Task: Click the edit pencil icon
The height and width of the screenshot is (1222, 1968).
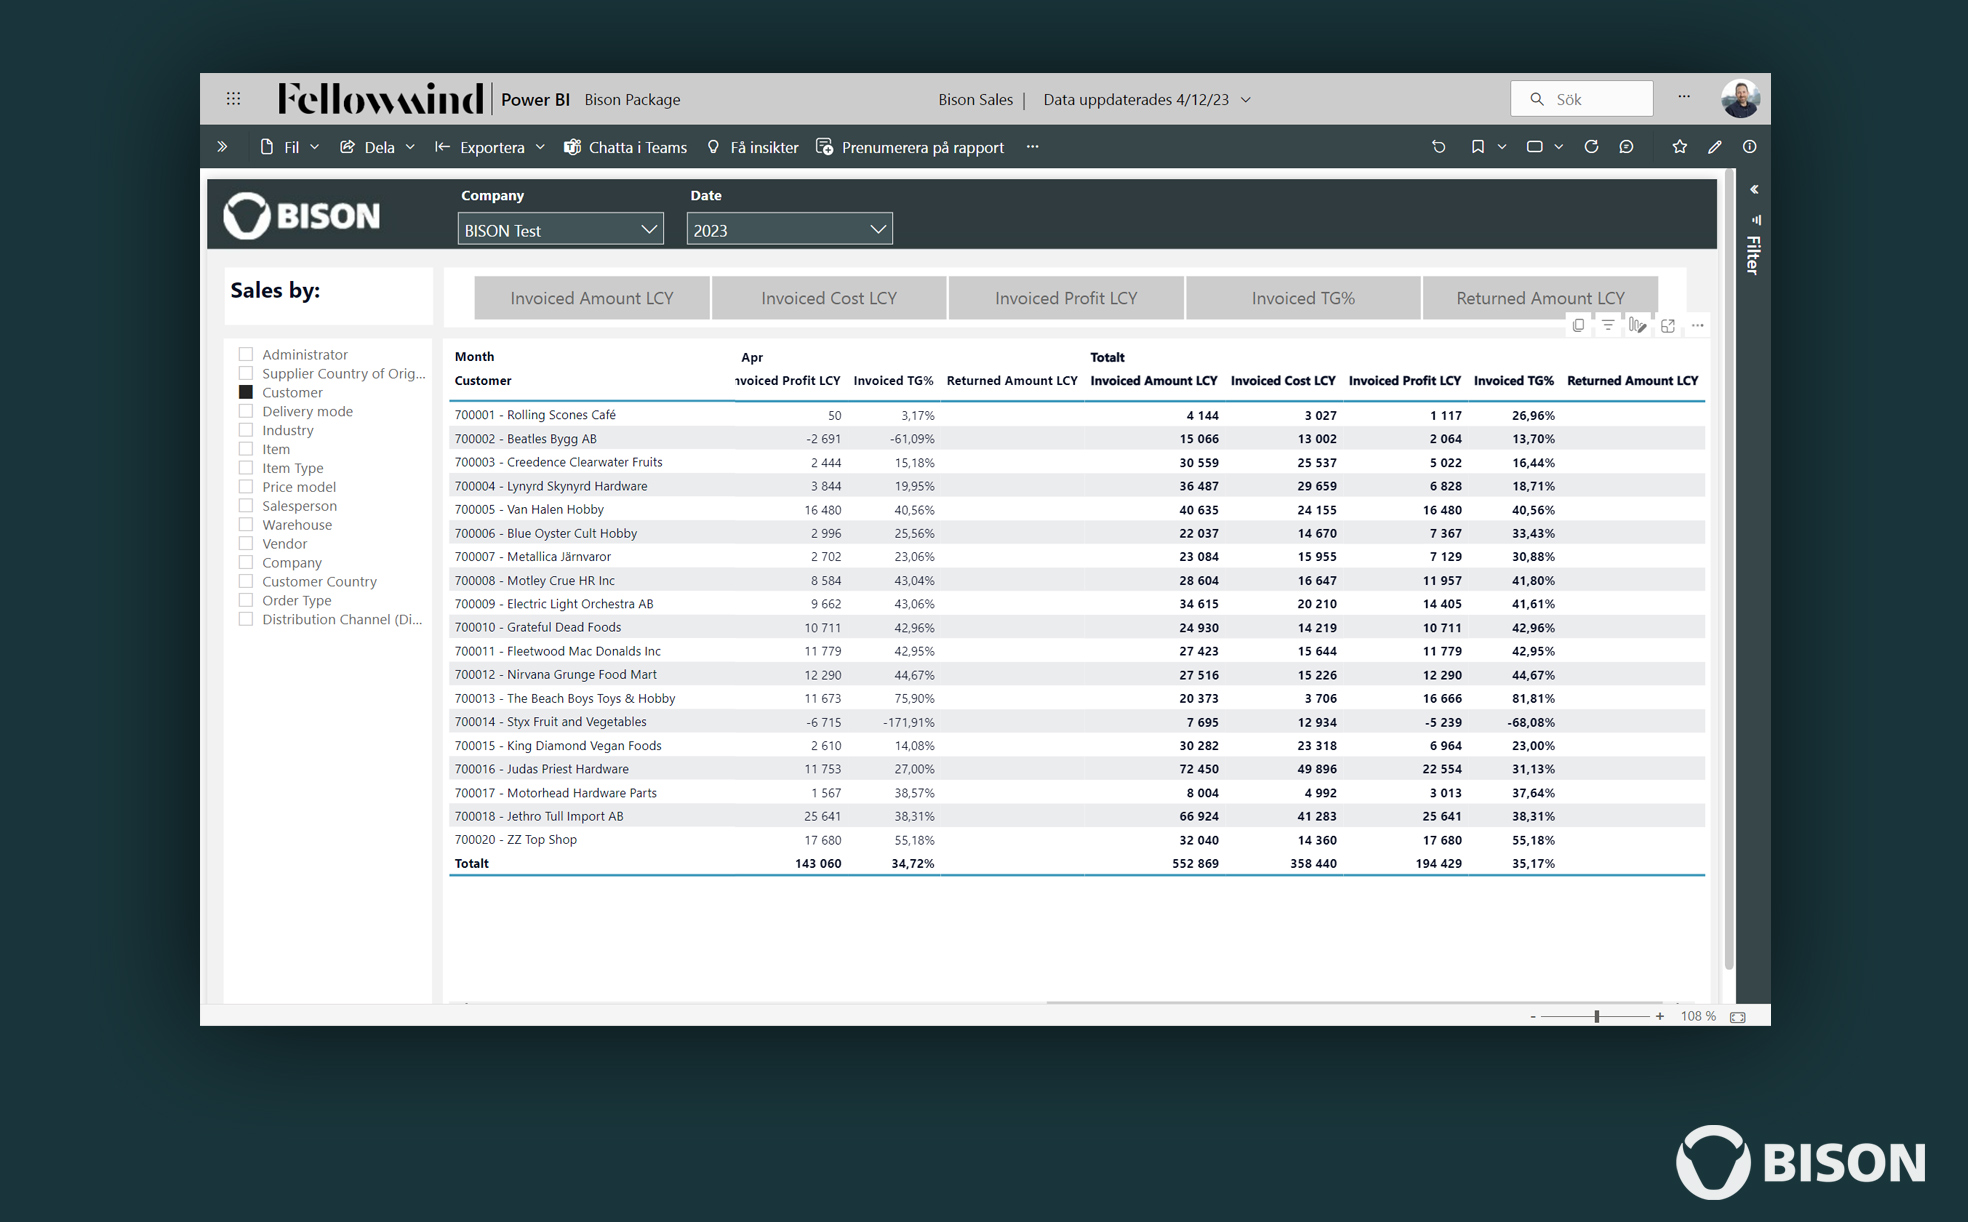Action: [x=1715, y=147]
